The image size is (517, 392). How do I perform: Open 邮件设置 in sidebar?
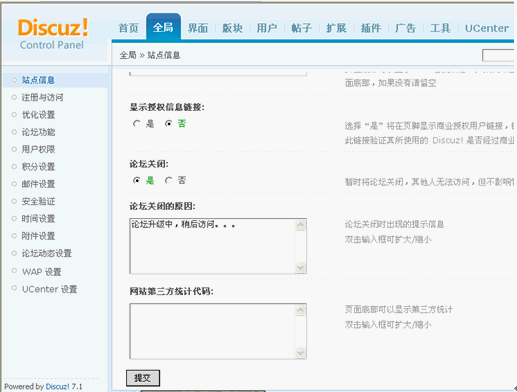click(x=38, y=184)
